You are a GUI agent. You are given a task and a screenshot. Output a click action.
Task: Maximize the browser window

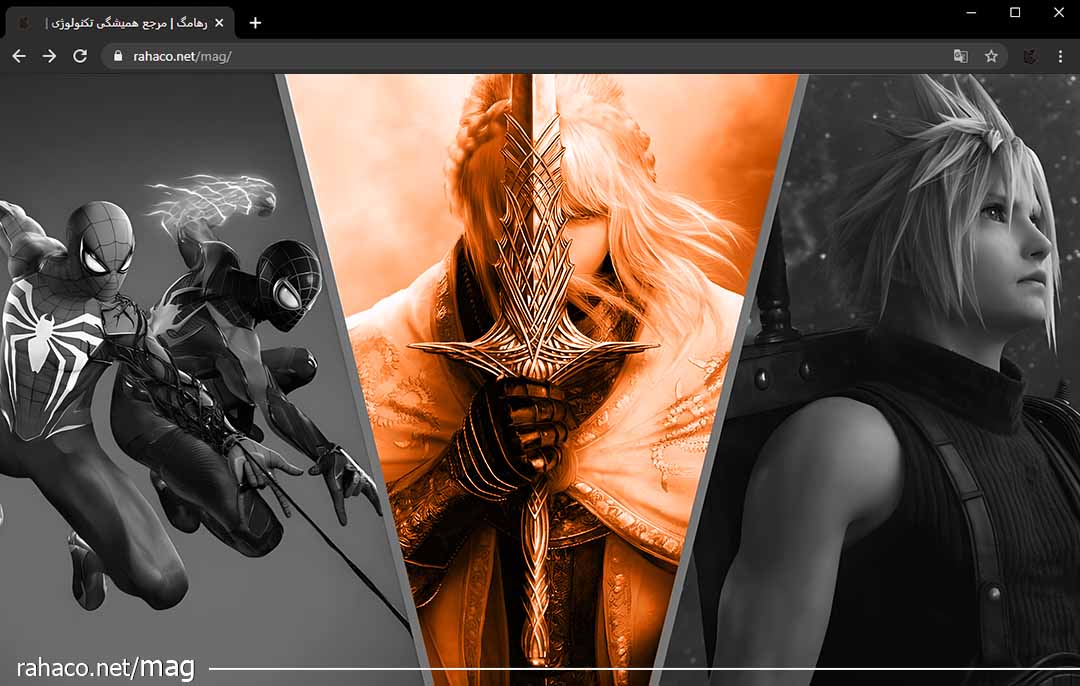[x=1015, y=12]
